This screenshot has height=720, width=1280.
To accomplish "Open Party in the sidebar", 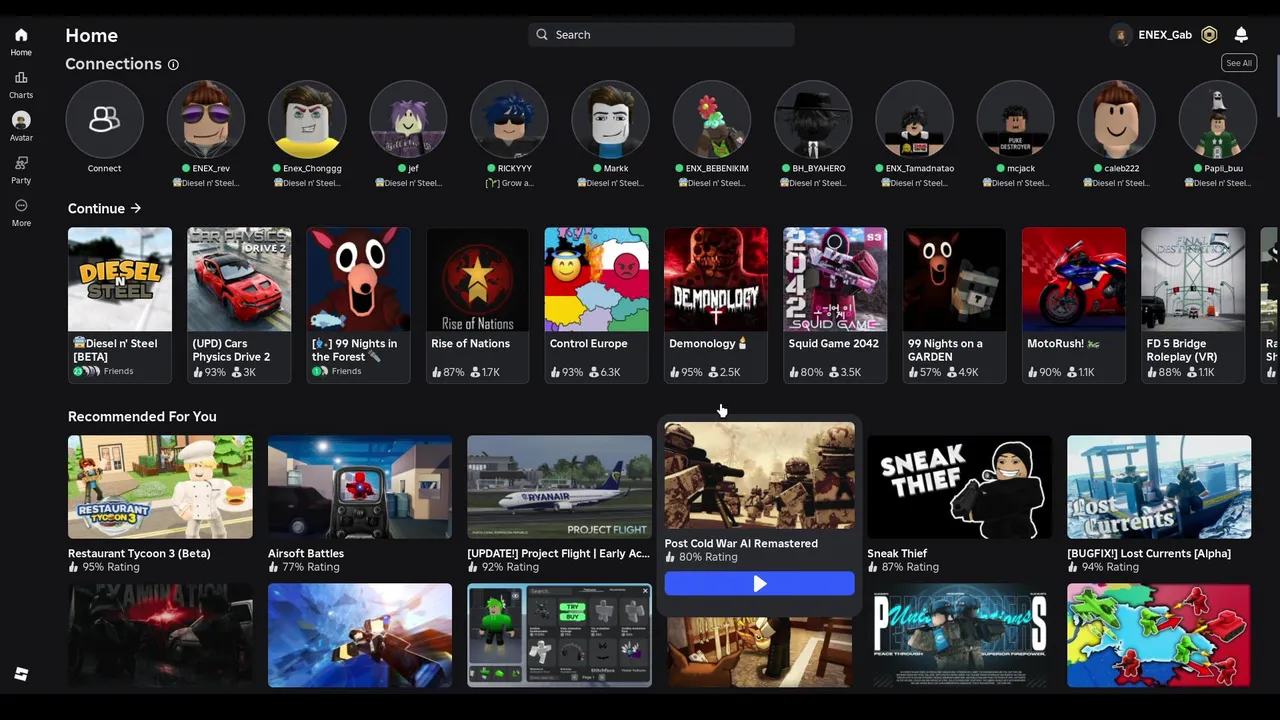I will pos(21,169).
